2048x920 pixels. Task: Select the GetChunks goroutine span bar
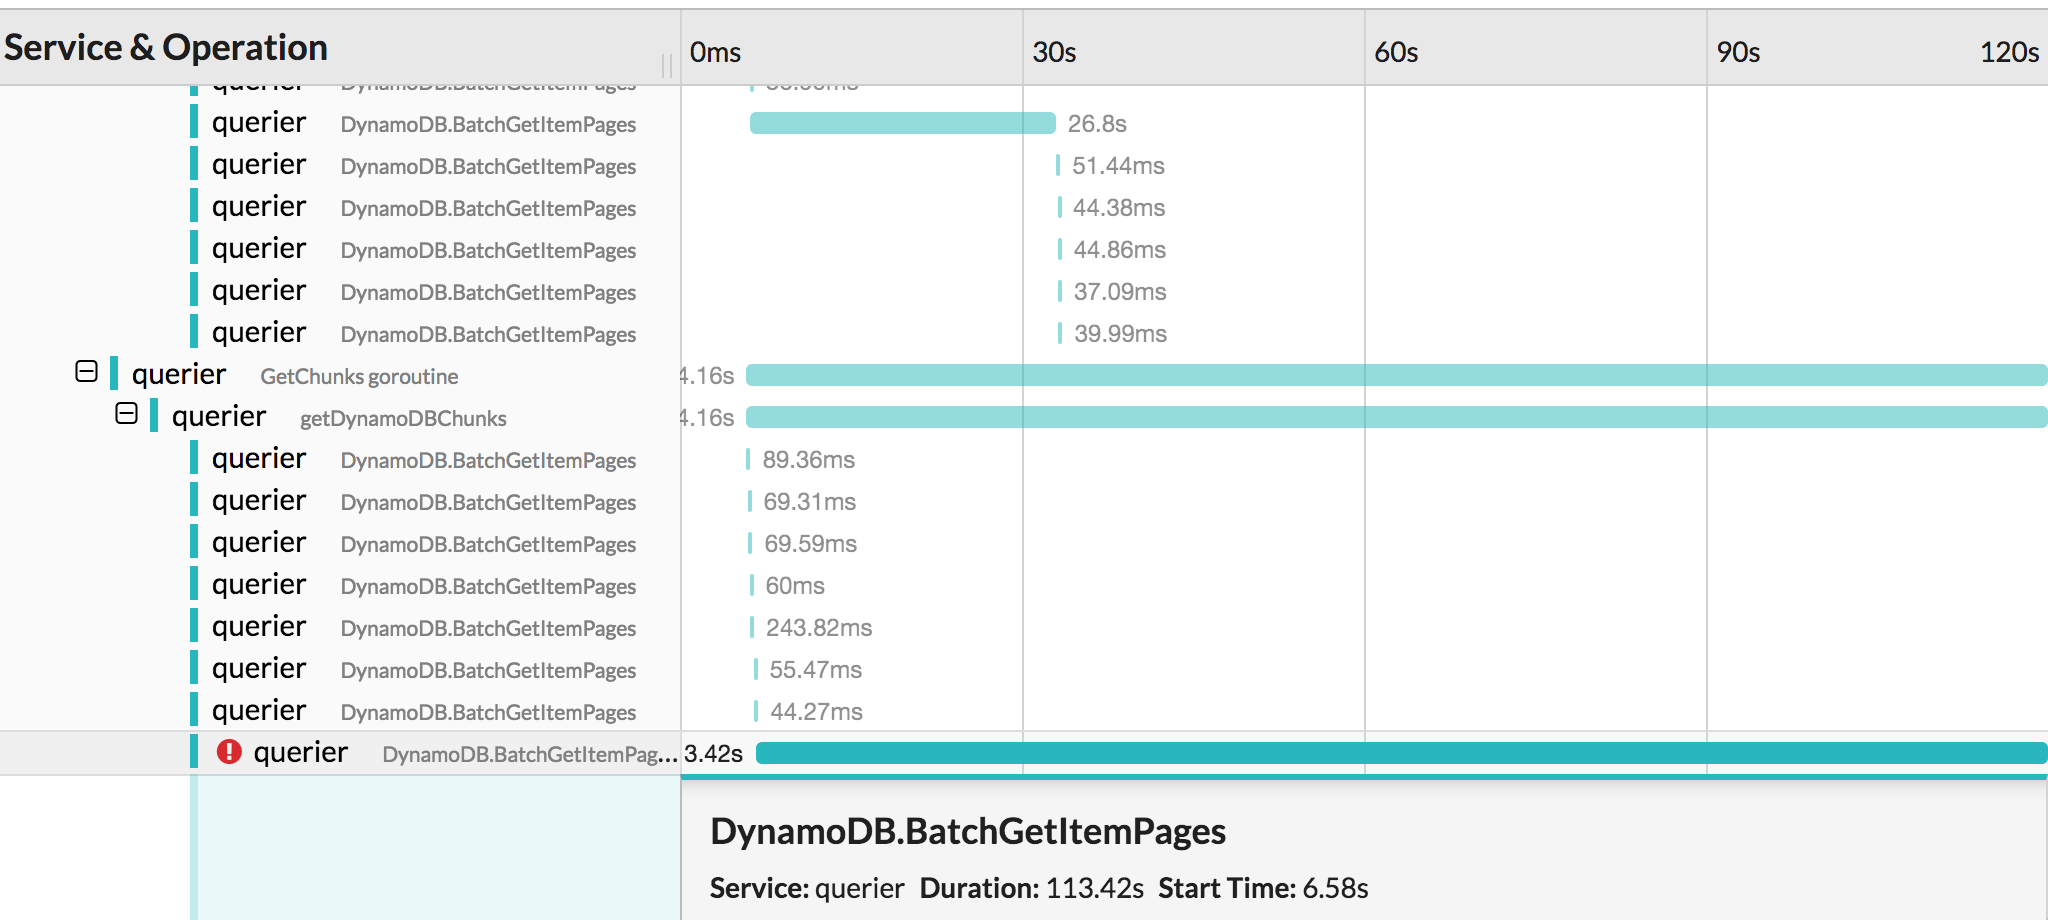[x=1396, y=375]
